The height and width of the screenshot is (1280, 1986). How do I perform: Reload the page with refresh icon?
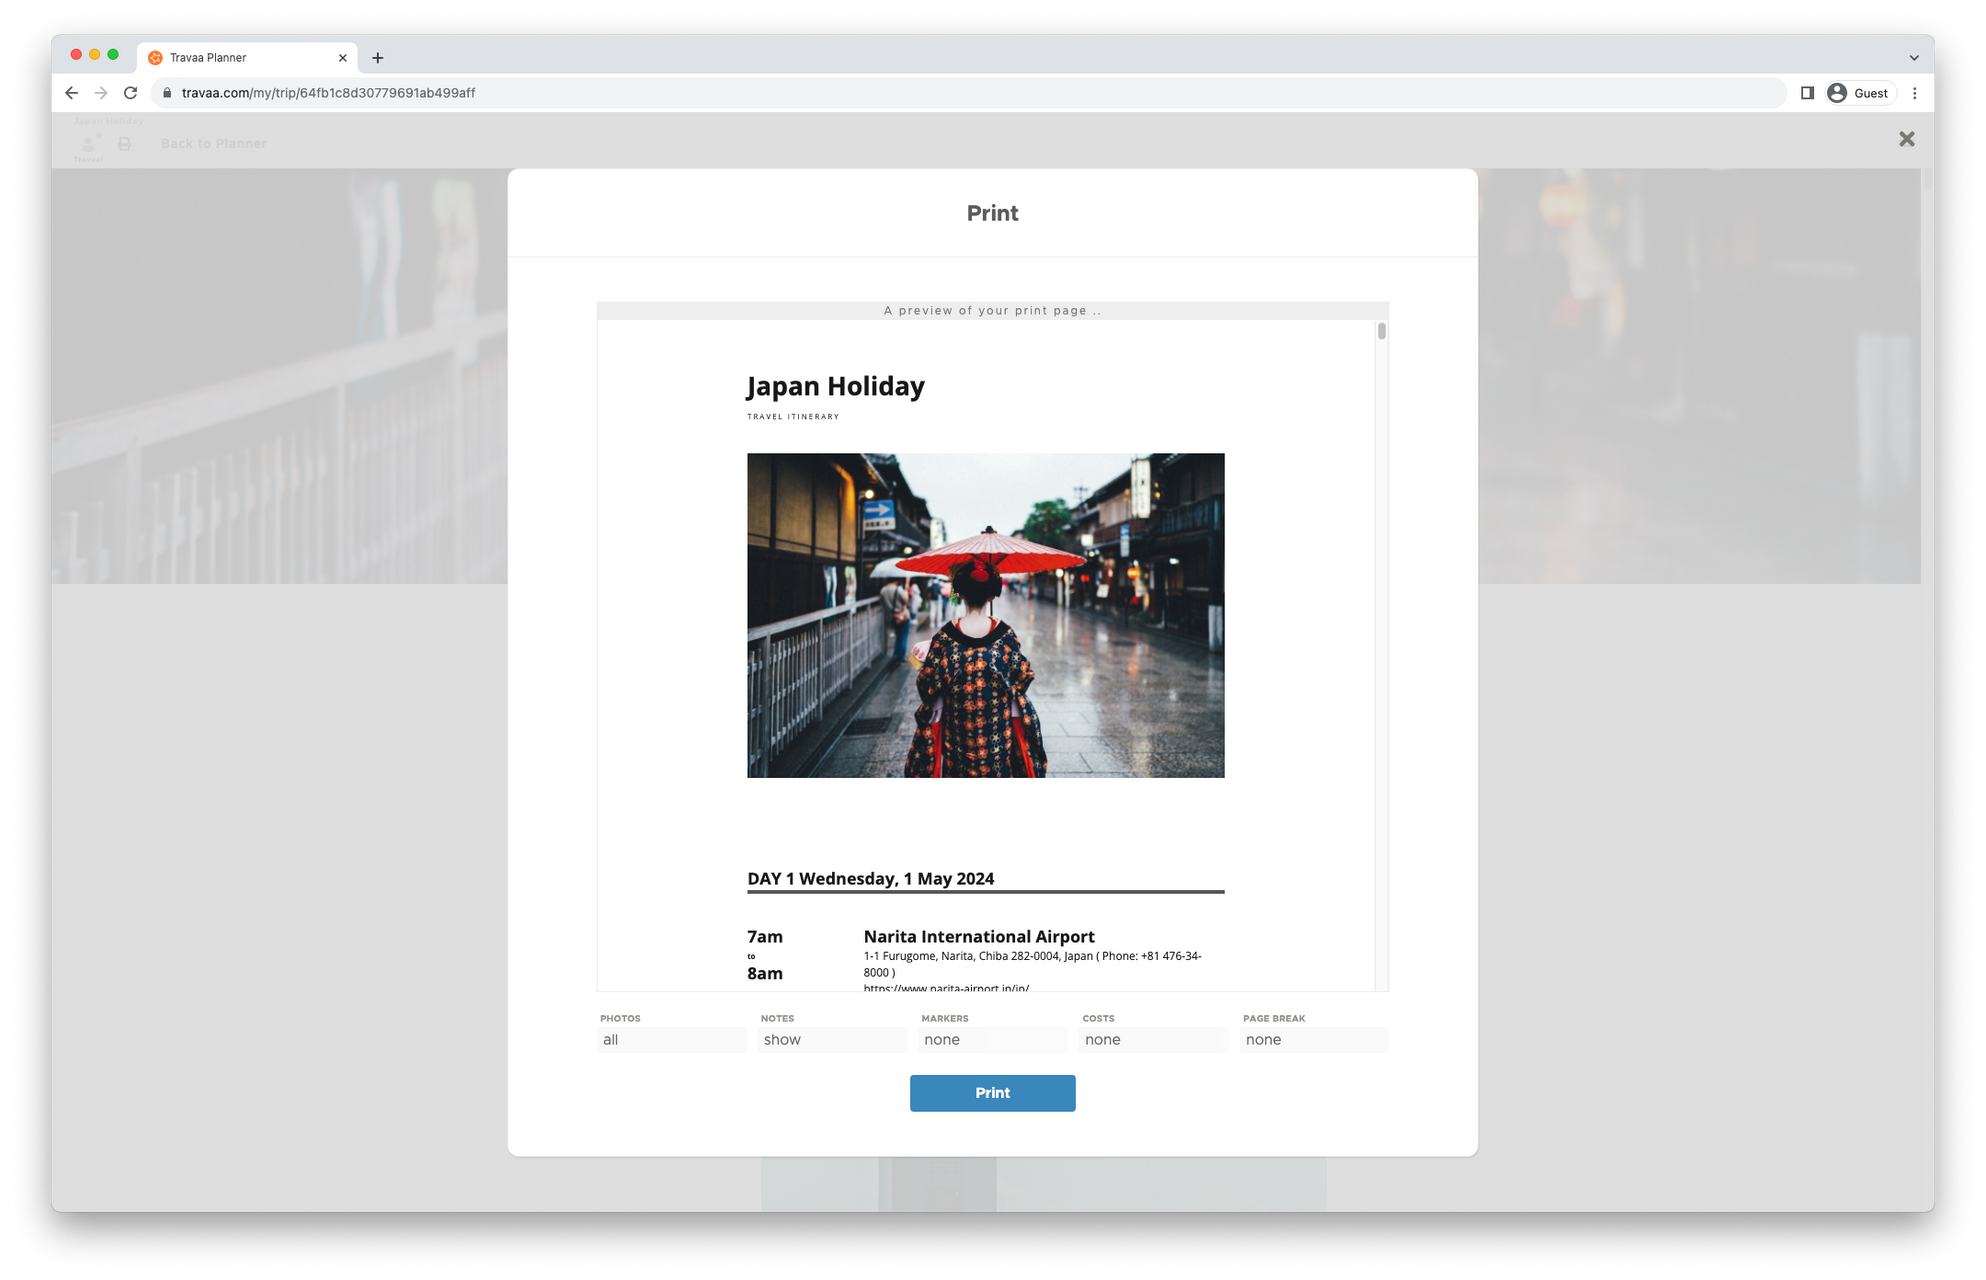point(130,93)
